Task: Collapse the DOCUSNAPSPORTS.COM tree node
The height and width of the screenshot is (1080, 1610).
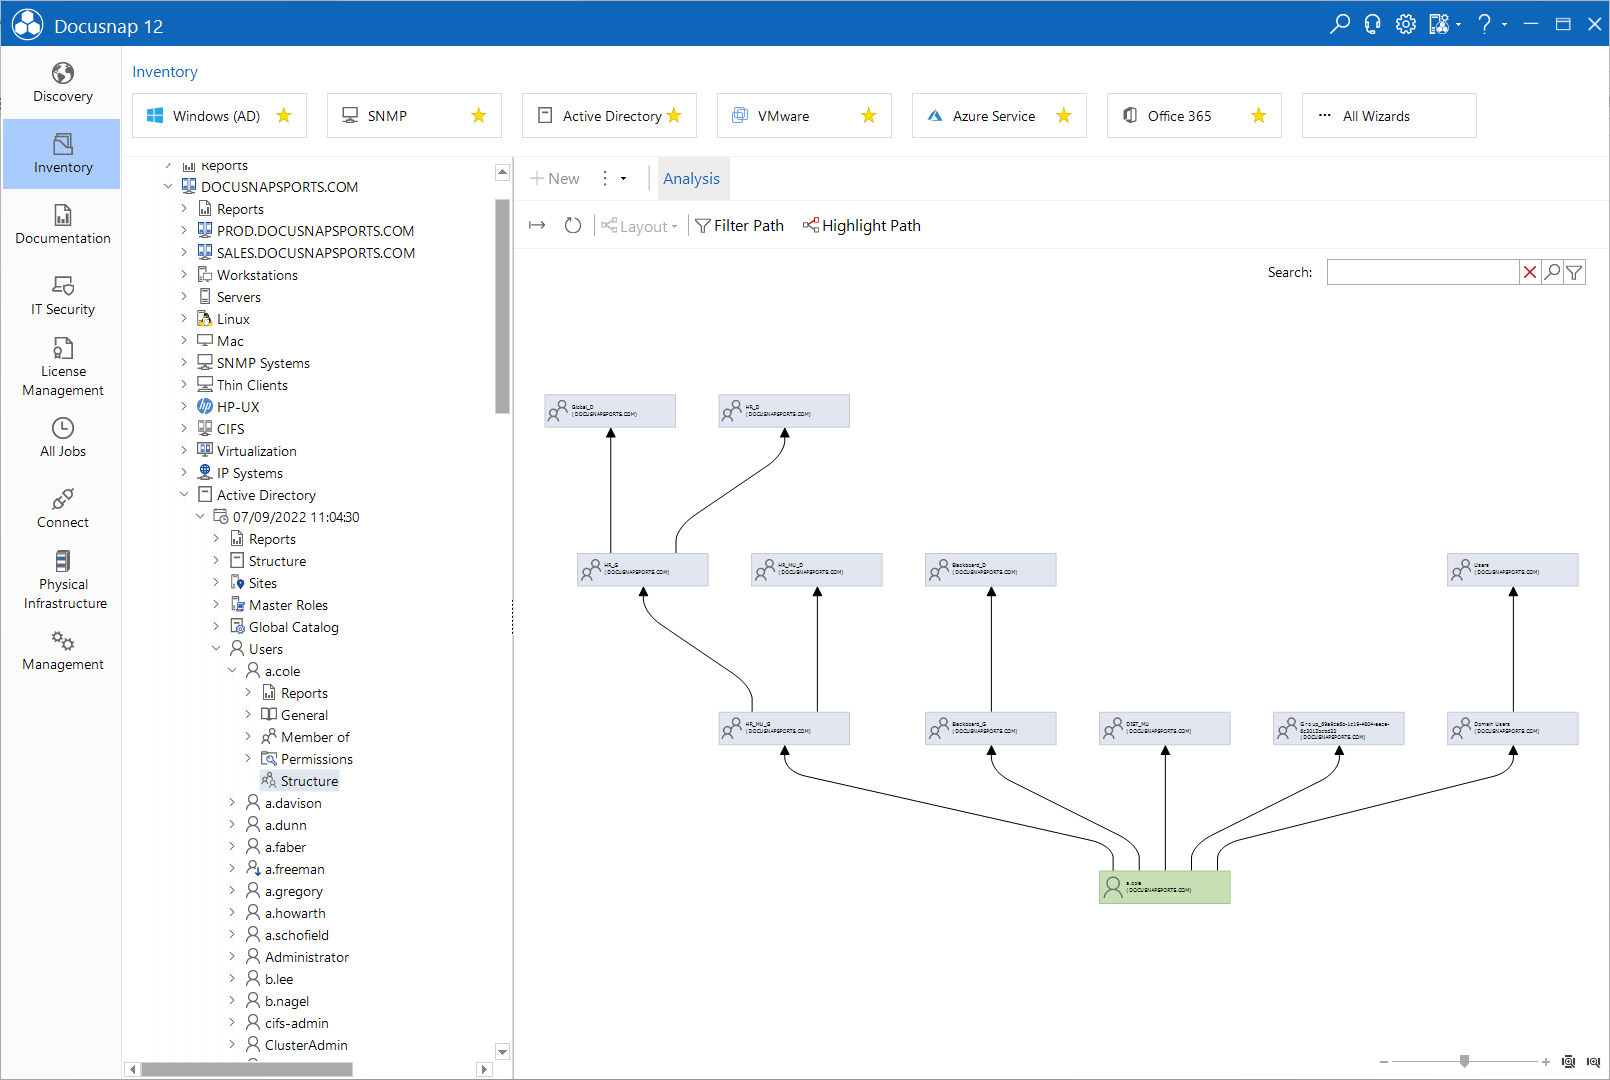Action: (x=168, y=186)
